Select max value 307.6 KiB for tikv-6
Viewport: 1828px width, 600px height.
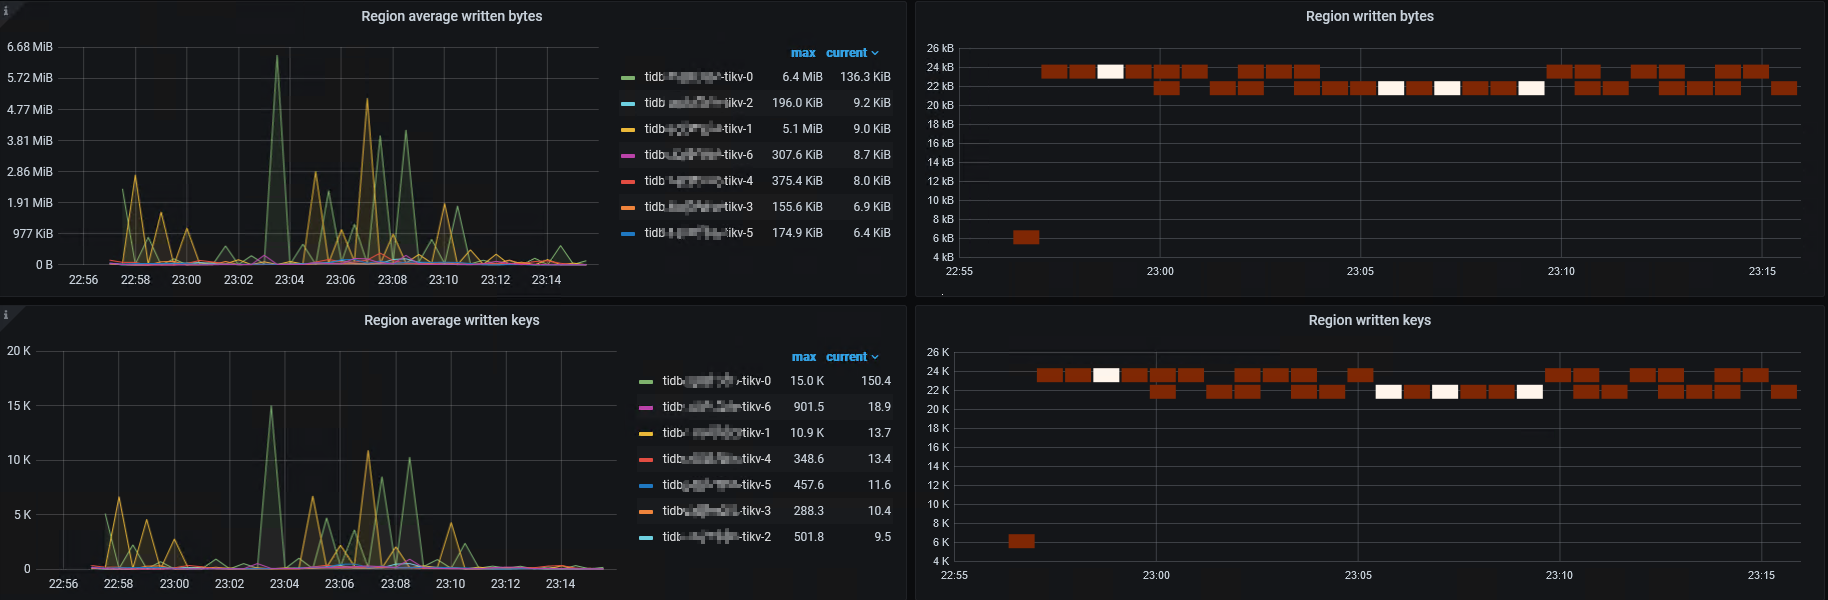pos(797,155)
